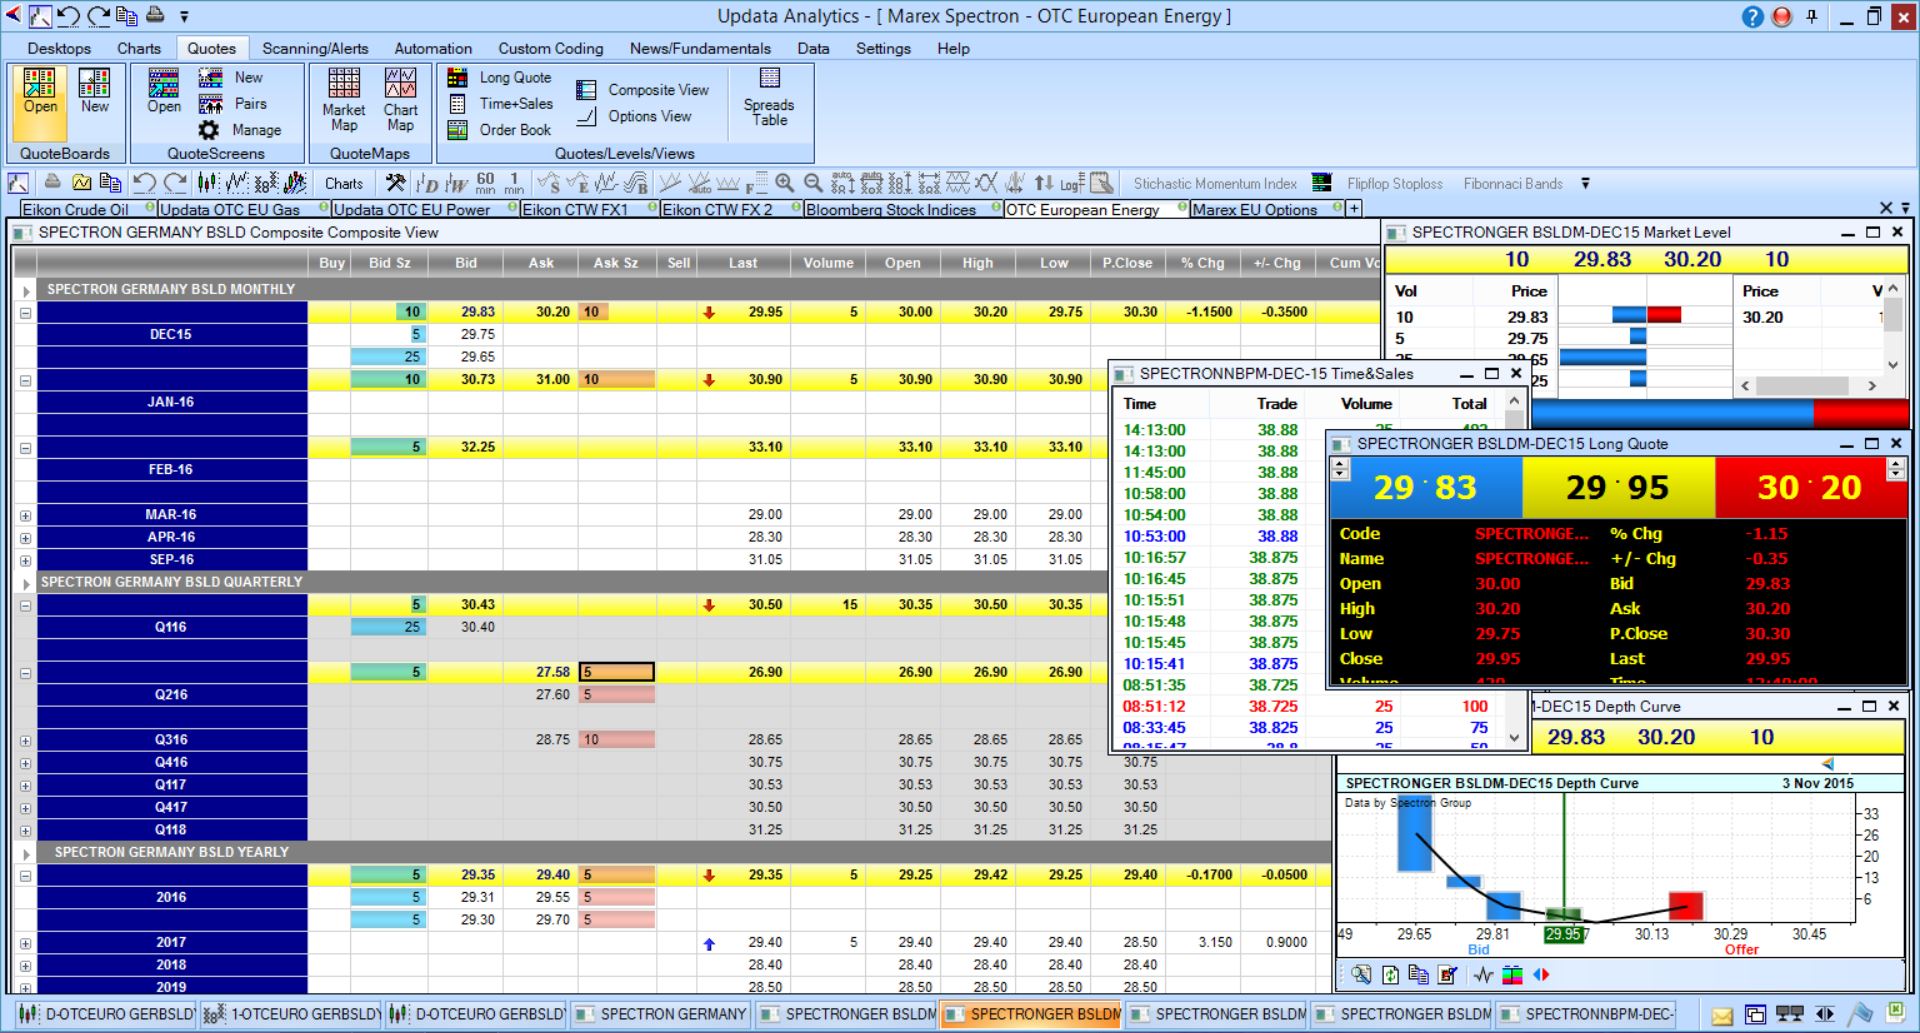Click the mail envelope icon in the status bar
Viewport: 1920px width, 1033px height.
pyautogui.click(x=1721, y=1015)
